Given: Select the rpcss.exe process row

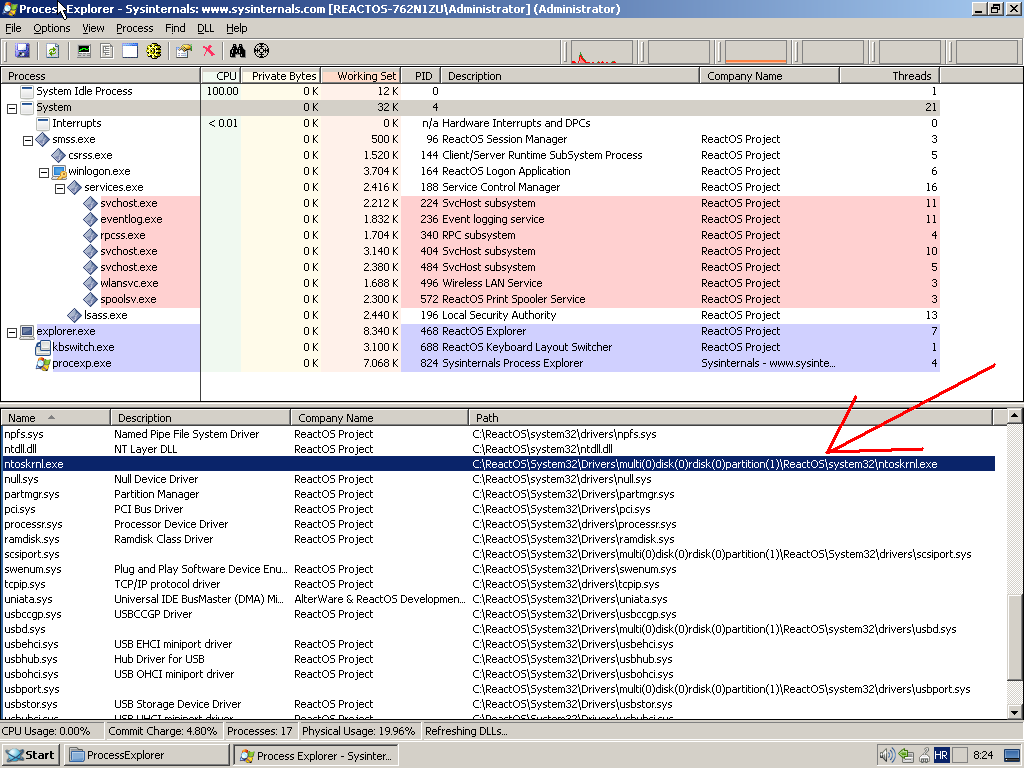Looking at the screenshot, I should pos(470,235).
